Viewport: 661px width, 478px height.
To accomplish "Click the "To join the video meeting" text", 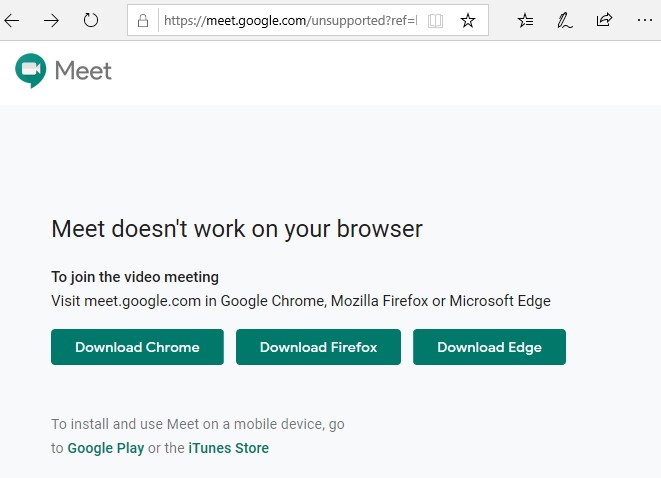I will pos(135,277).
